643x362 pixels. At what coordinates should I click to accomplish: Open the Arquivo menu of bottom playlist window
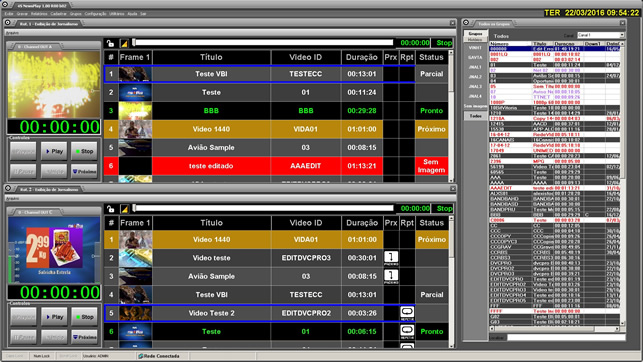tap(12, 198)
